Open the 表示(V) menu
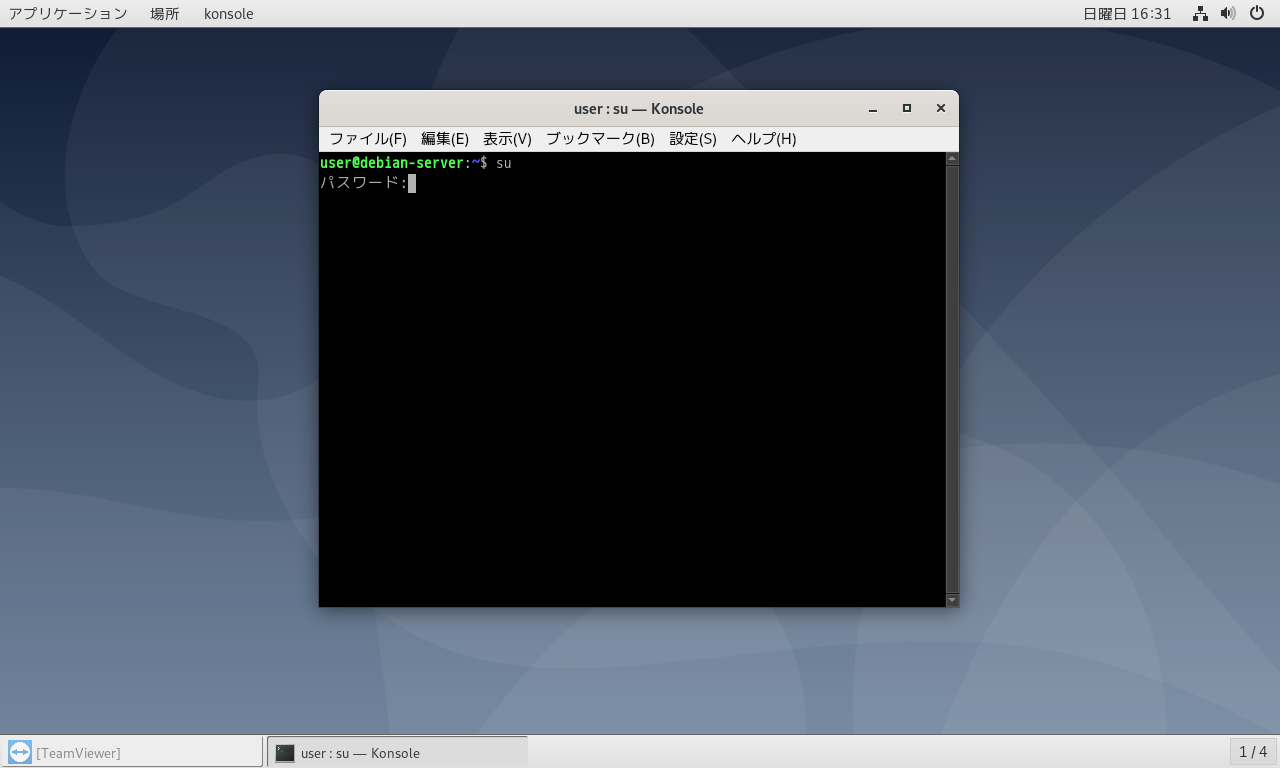This screenshot has width=1280, height=768. pos(507,139)
